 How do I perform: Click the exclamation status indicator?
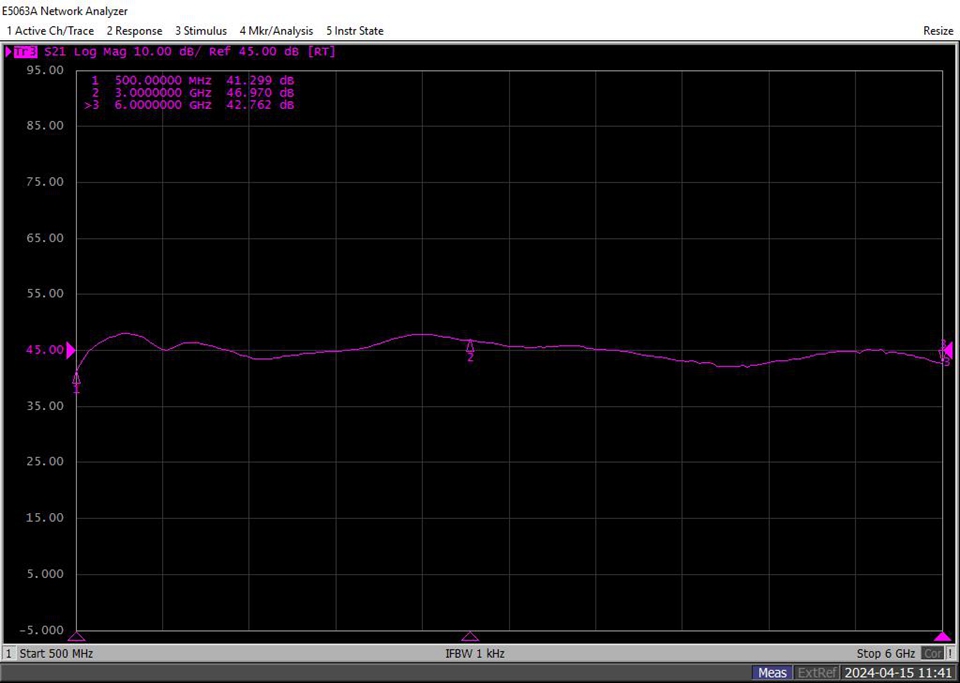click(x=950, y=654)
